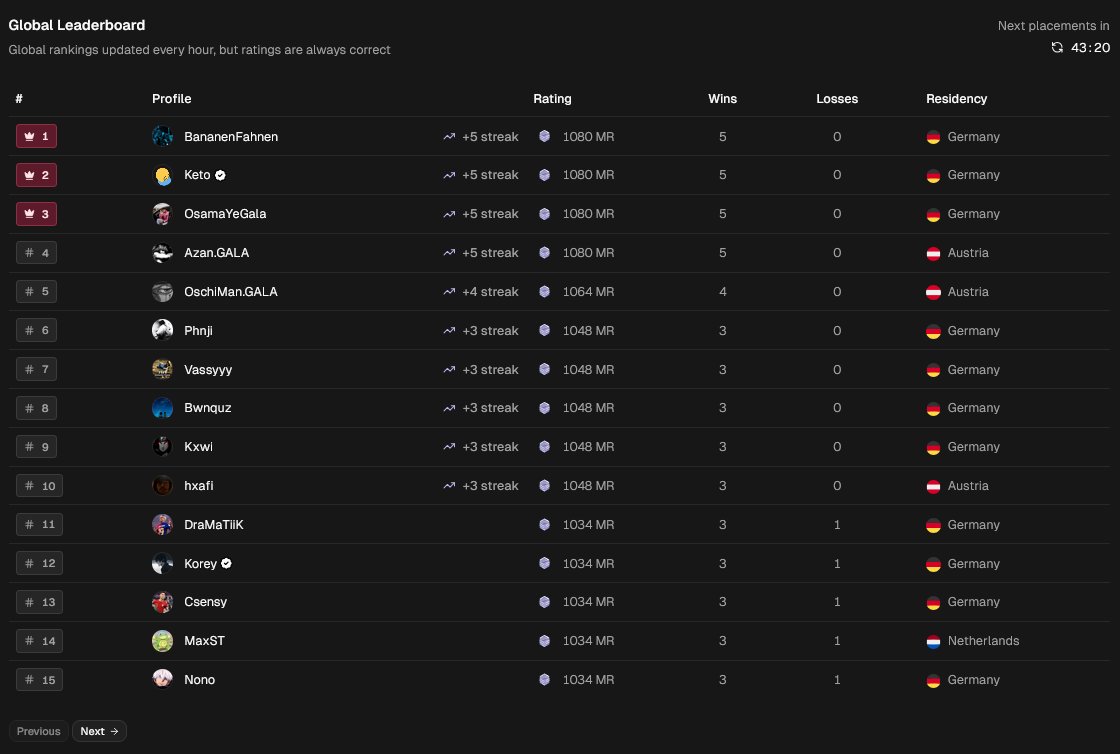This screenshot has width=1120, height=754.
Task: Click '1064 MR' rating value
Action: (x=588, y=291)
